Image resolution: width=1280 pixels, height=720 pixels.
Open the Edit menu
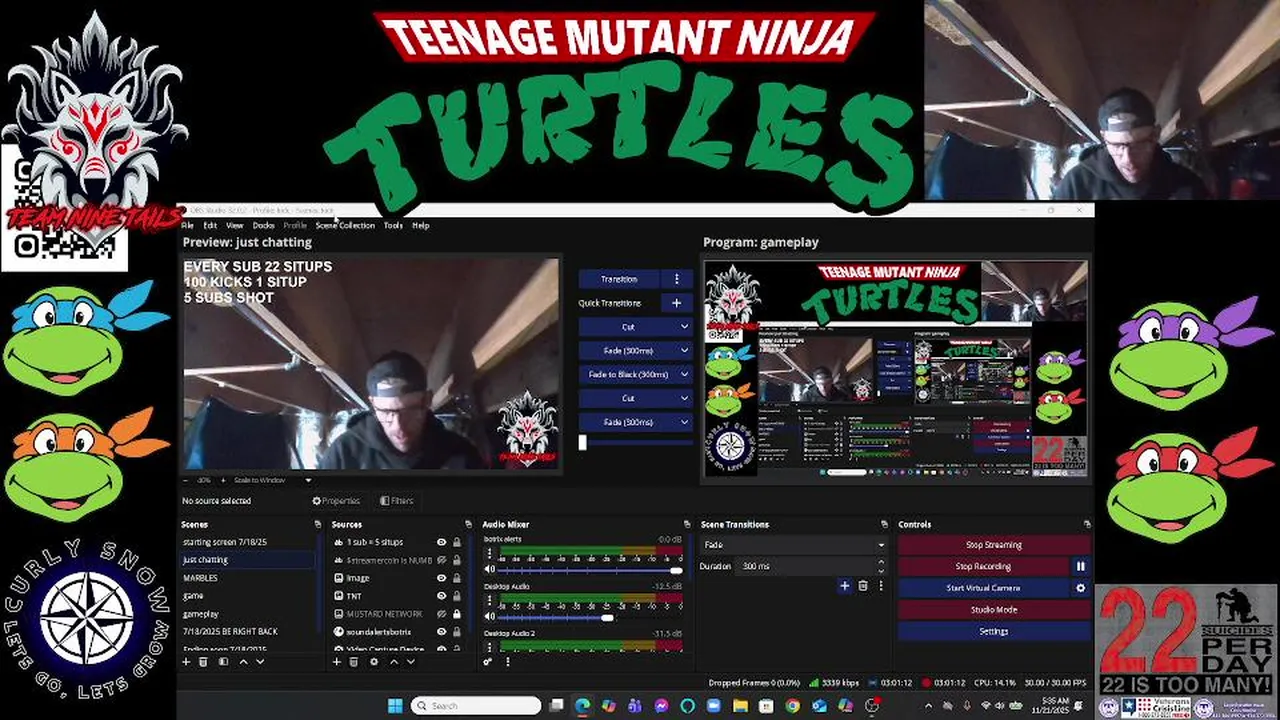point(210,226)
